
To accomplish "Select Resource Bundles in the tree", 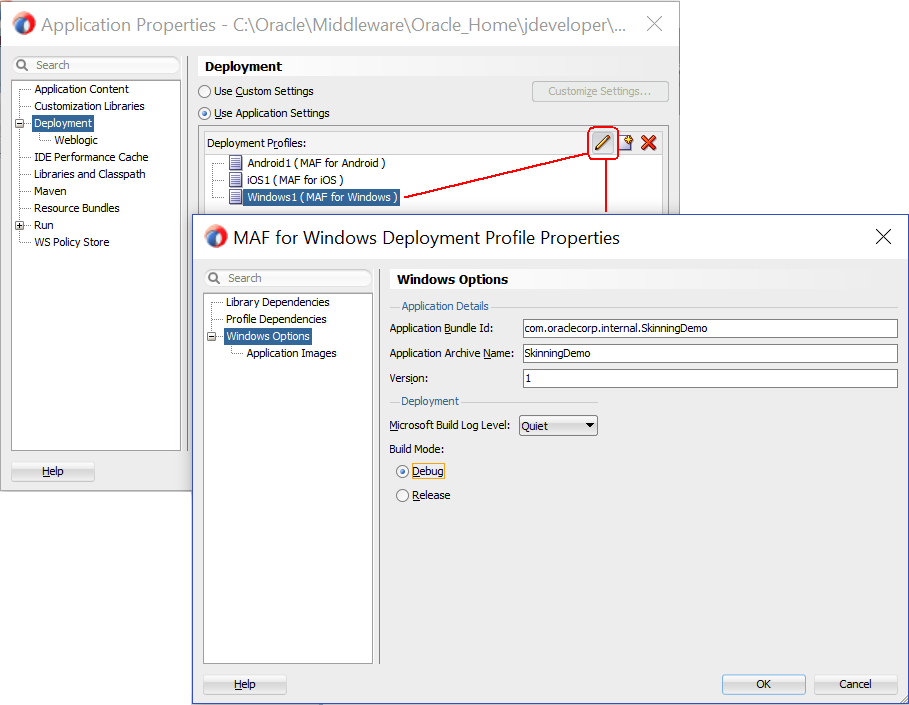I will pyautogui.click(x=77, y=208).
